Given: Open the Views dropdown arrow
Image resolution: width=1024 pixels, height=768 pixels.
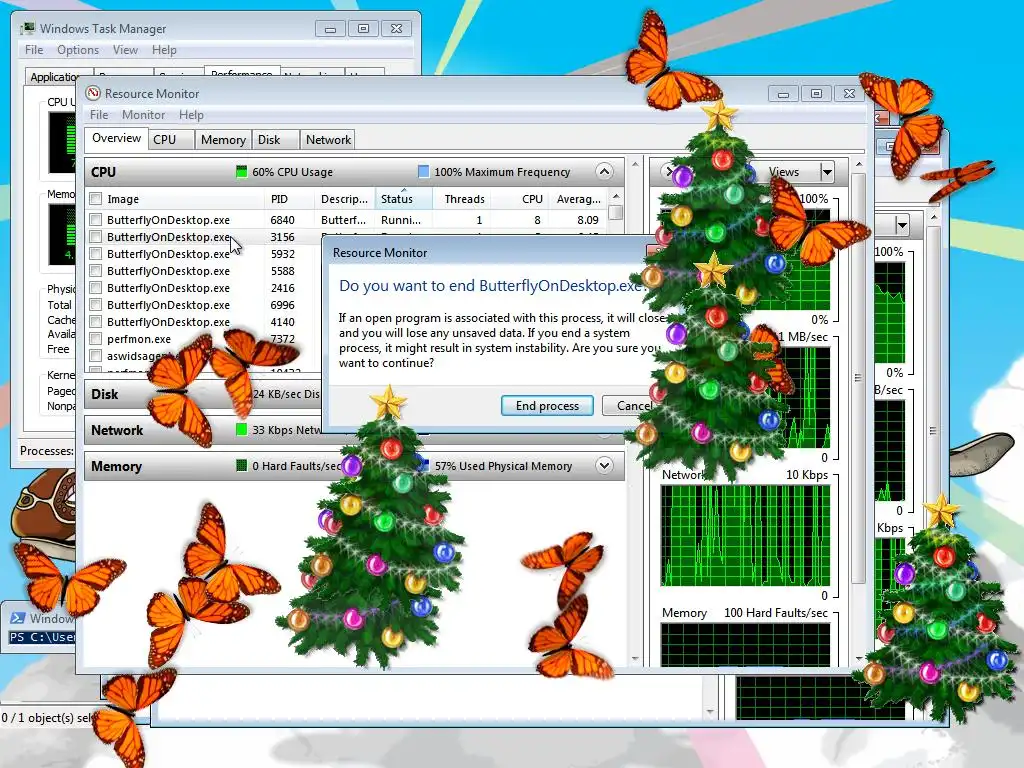Looking at the screenshot, I should point(827,172).
